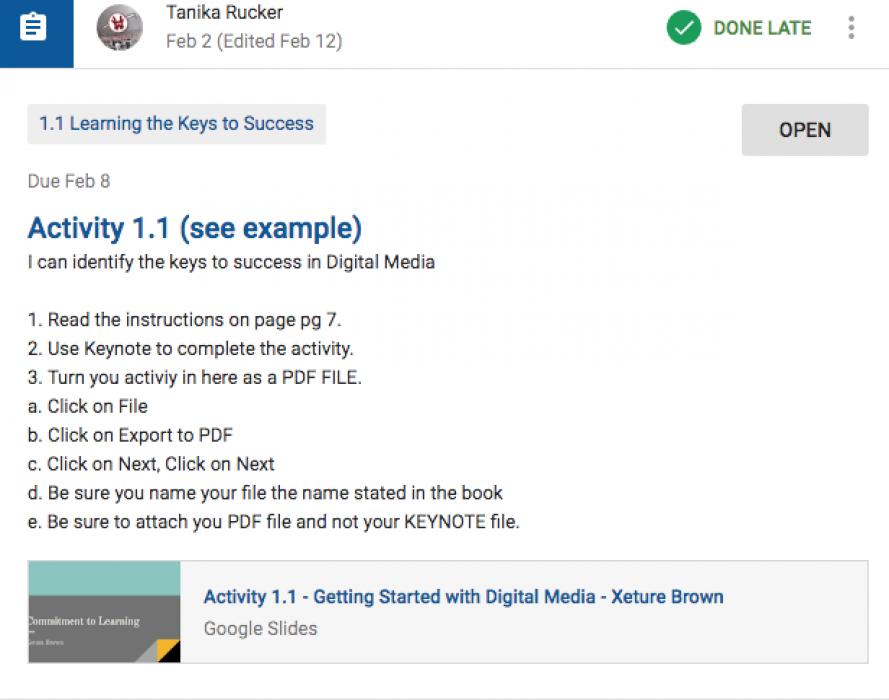Click the DONE LATE status label

click(762, 28)
